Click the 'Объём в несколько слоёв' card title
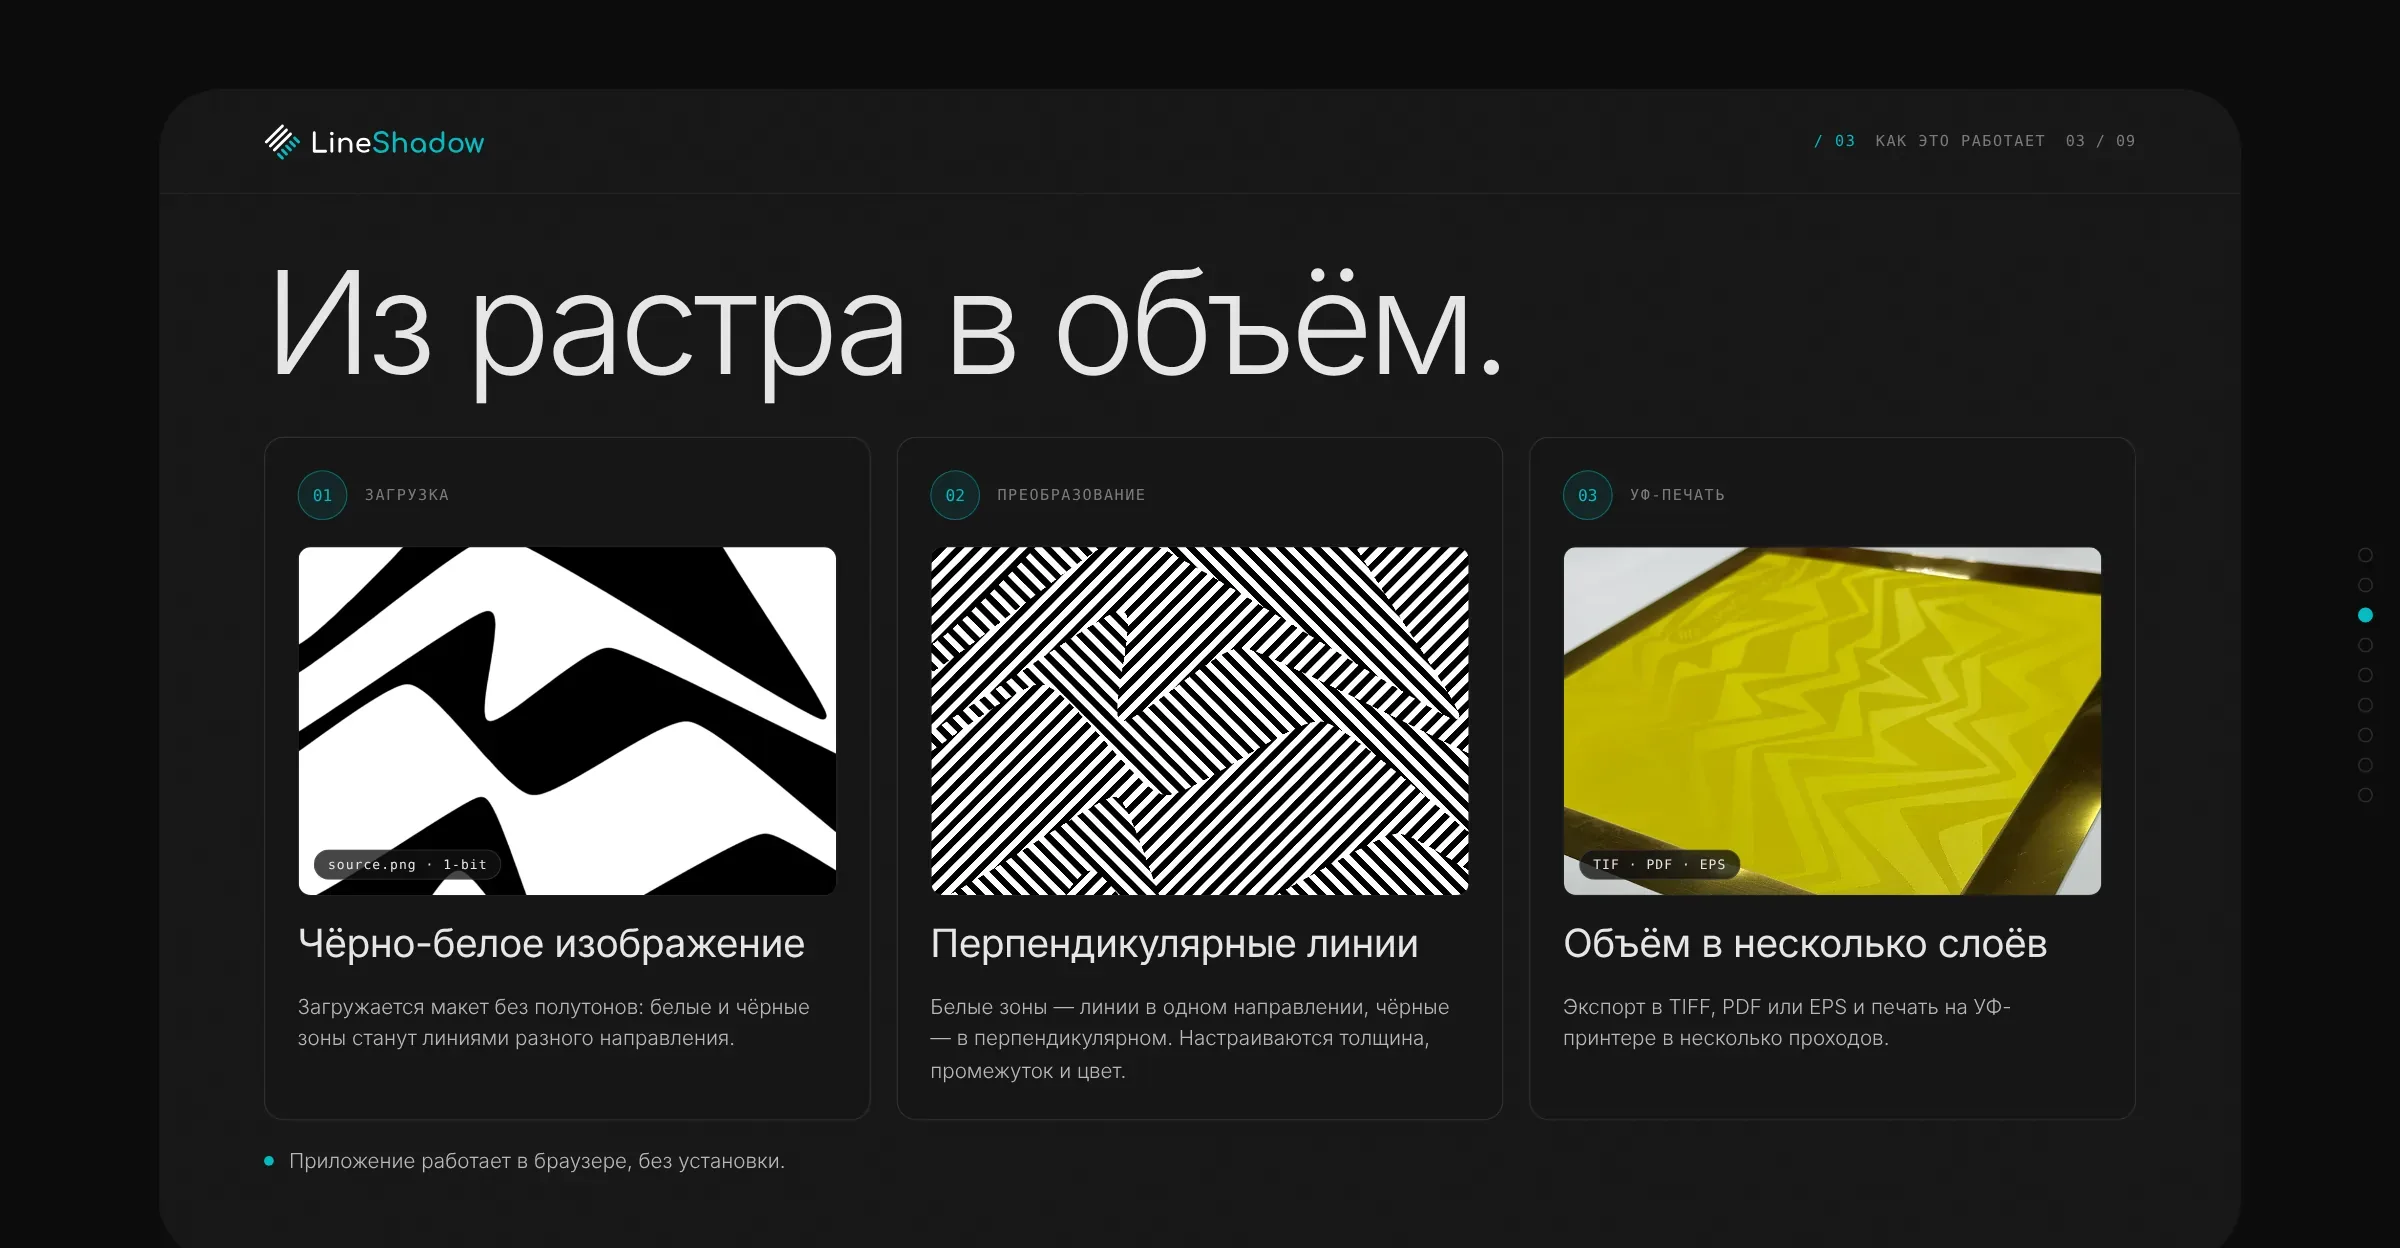2400x1248 pixels. coord(1805,944)
